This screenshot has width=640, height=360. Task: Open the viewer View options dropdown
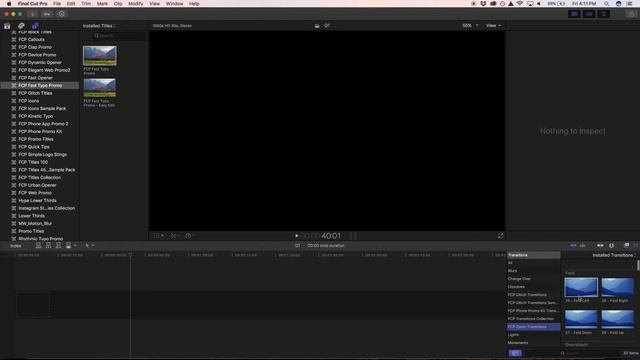pos(493,25)
